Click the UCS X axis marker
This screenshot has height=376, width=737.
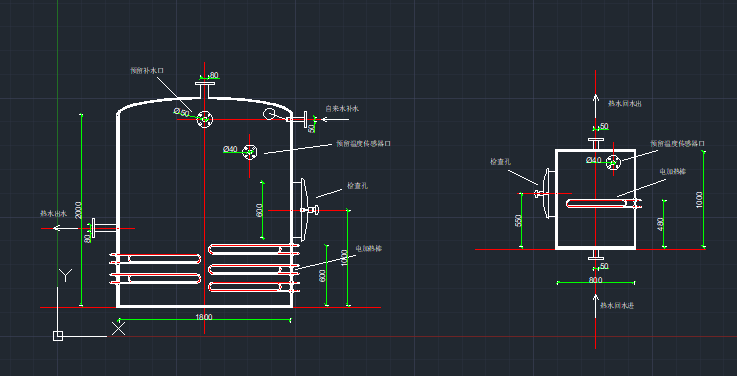(x=118, y=328)
